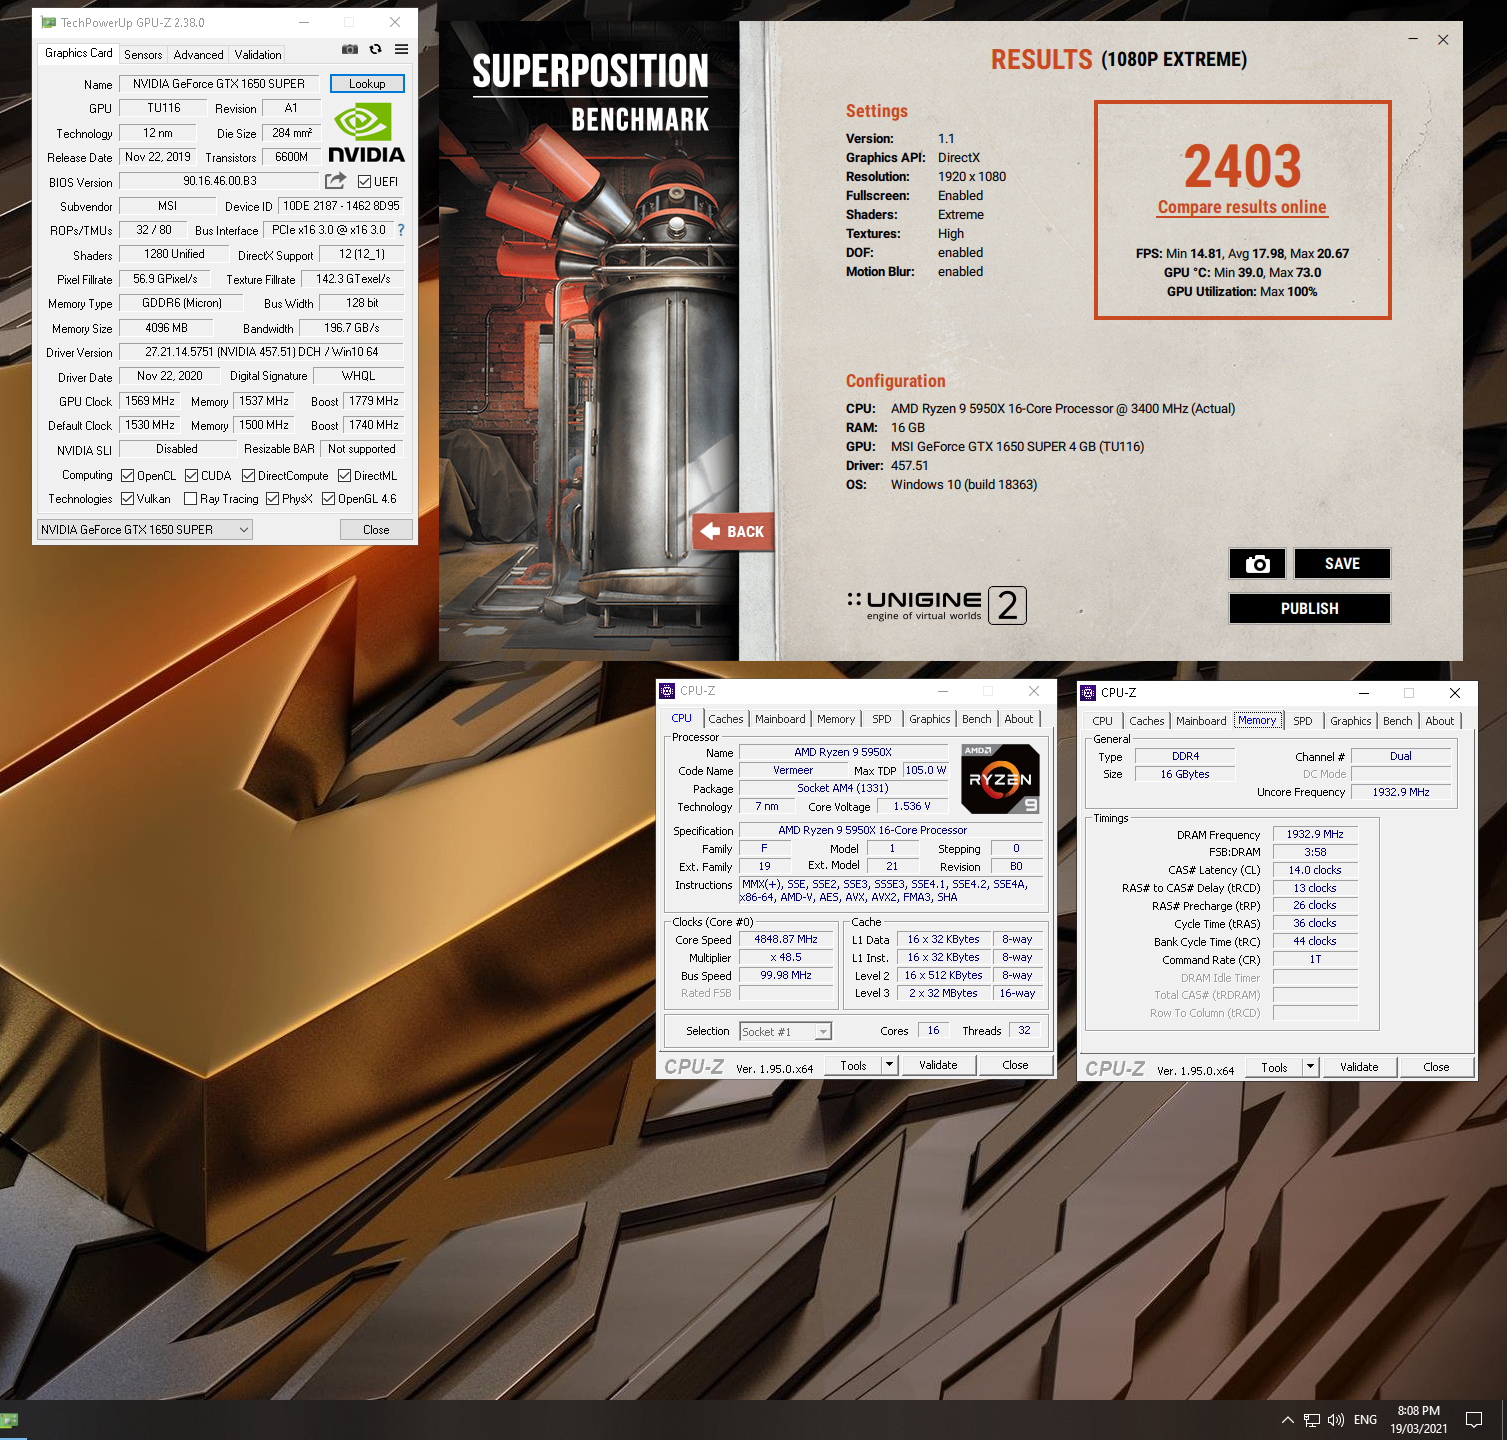
Task: Open the notification center icon
Action: pos(1473,1420)
